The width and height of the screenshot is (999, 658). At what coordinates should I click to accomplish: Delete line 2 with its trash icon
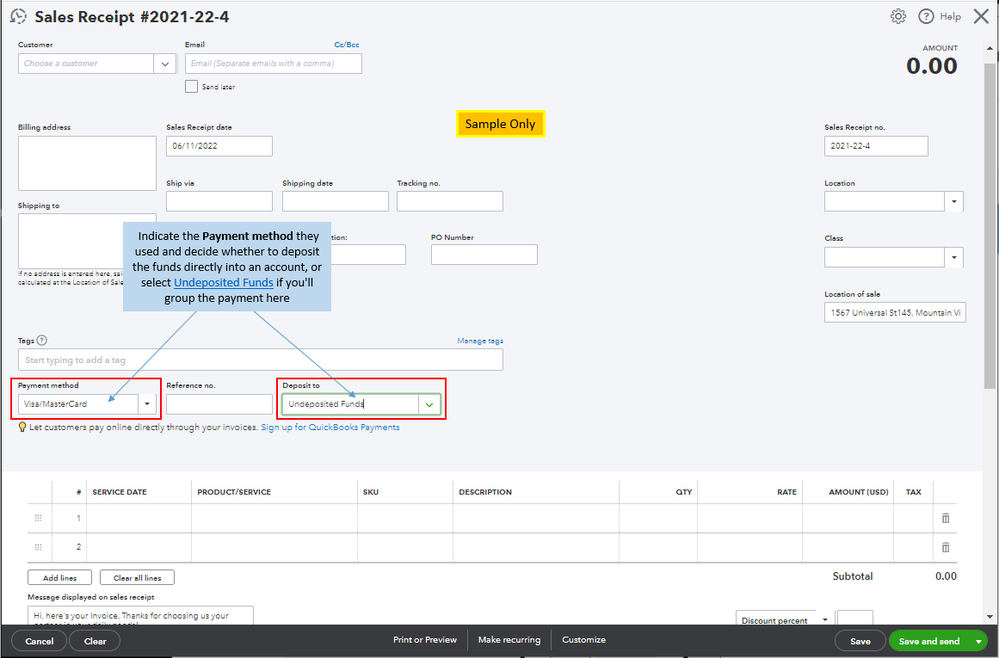click(x=945, y=547)
